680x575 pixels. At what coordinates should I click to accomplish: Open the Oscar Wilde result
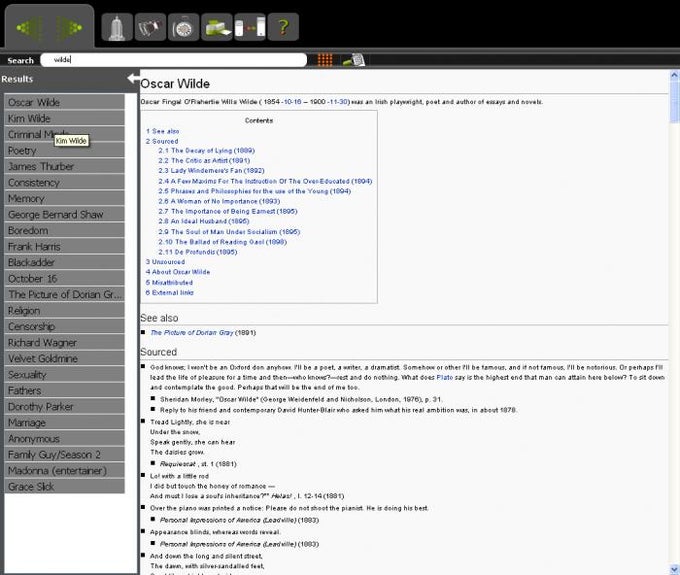(64, 102)
